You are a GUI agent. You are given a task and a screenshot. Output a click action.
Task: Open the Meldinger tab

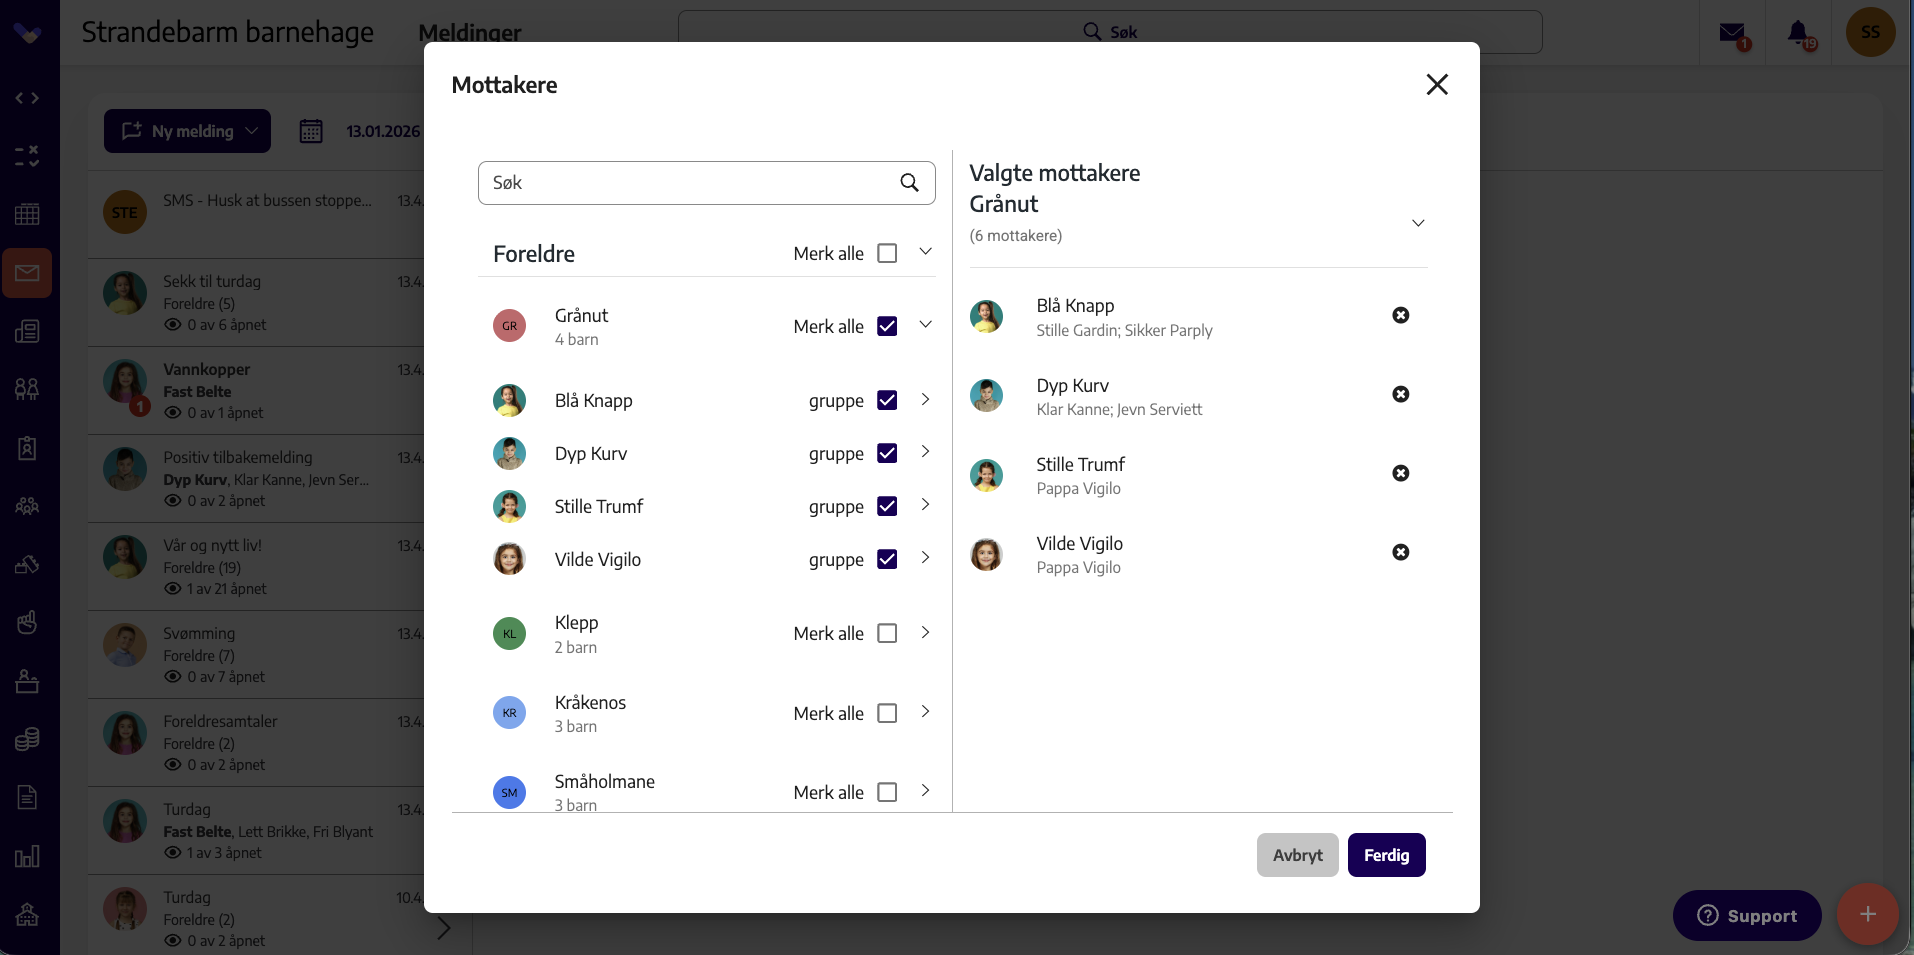470,33
